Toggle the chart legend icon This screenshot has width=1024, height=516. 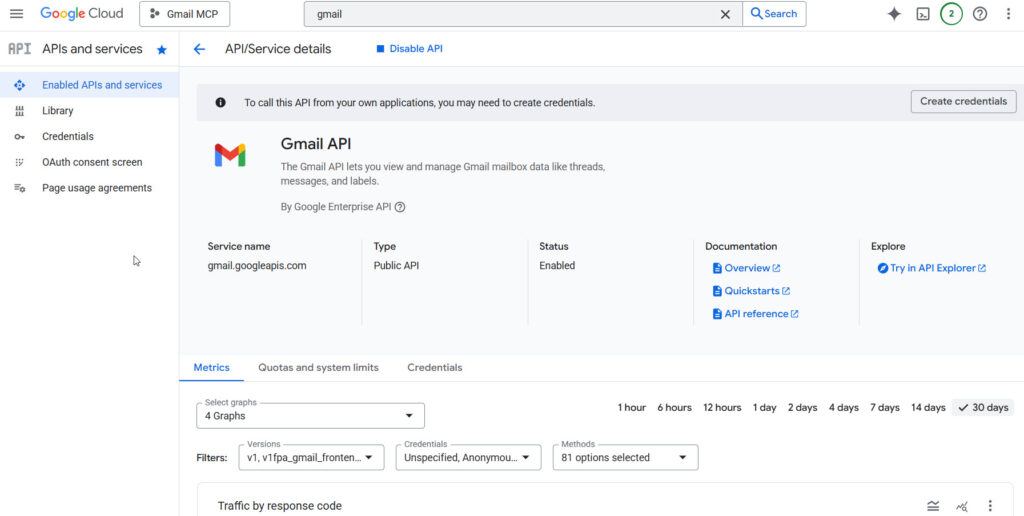point(933,506)
